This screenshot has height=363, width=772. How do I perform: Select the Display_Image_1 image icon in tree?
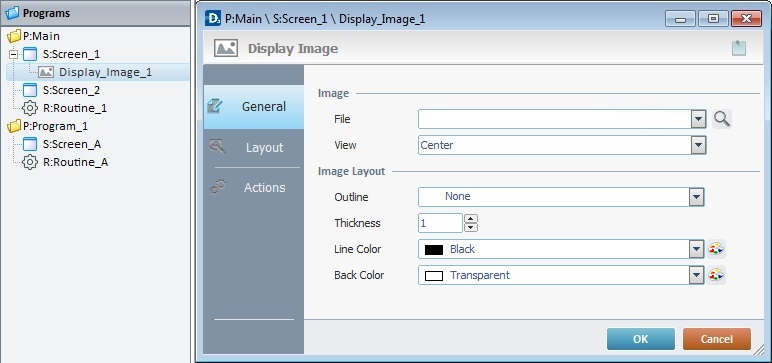click(x=46, y=72)
